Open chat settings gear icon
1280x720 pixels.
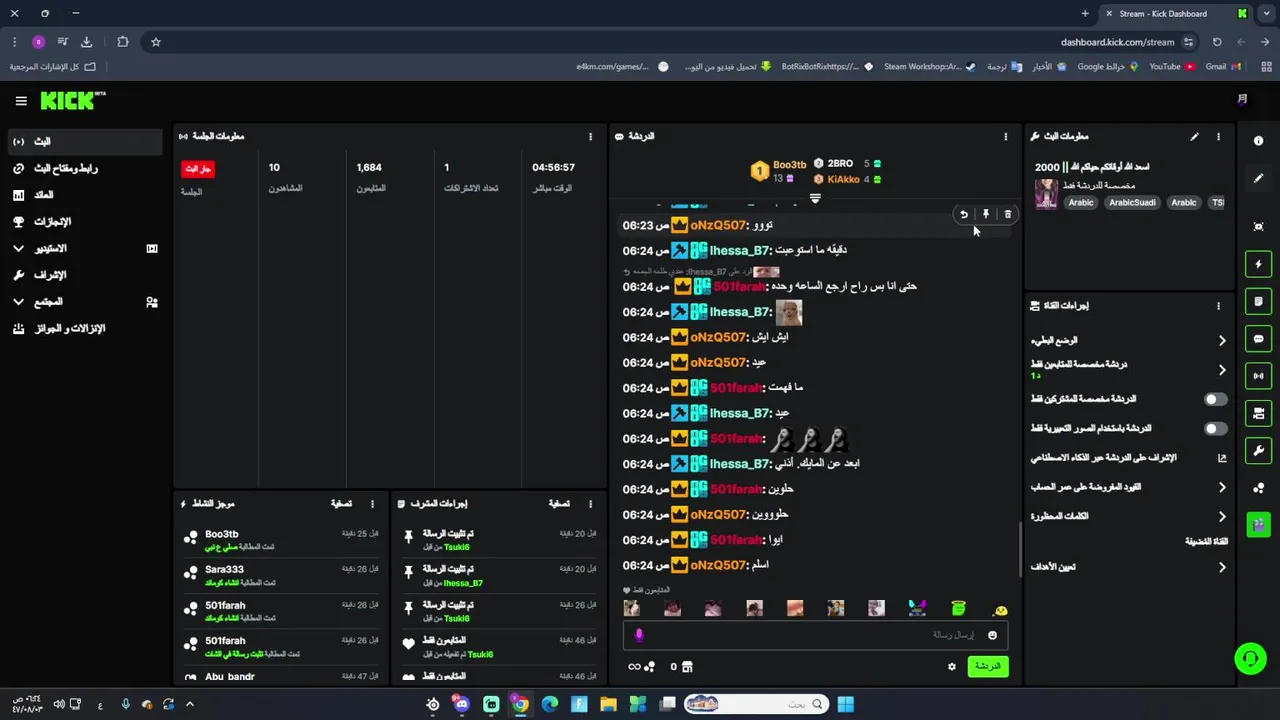point(952,666)
